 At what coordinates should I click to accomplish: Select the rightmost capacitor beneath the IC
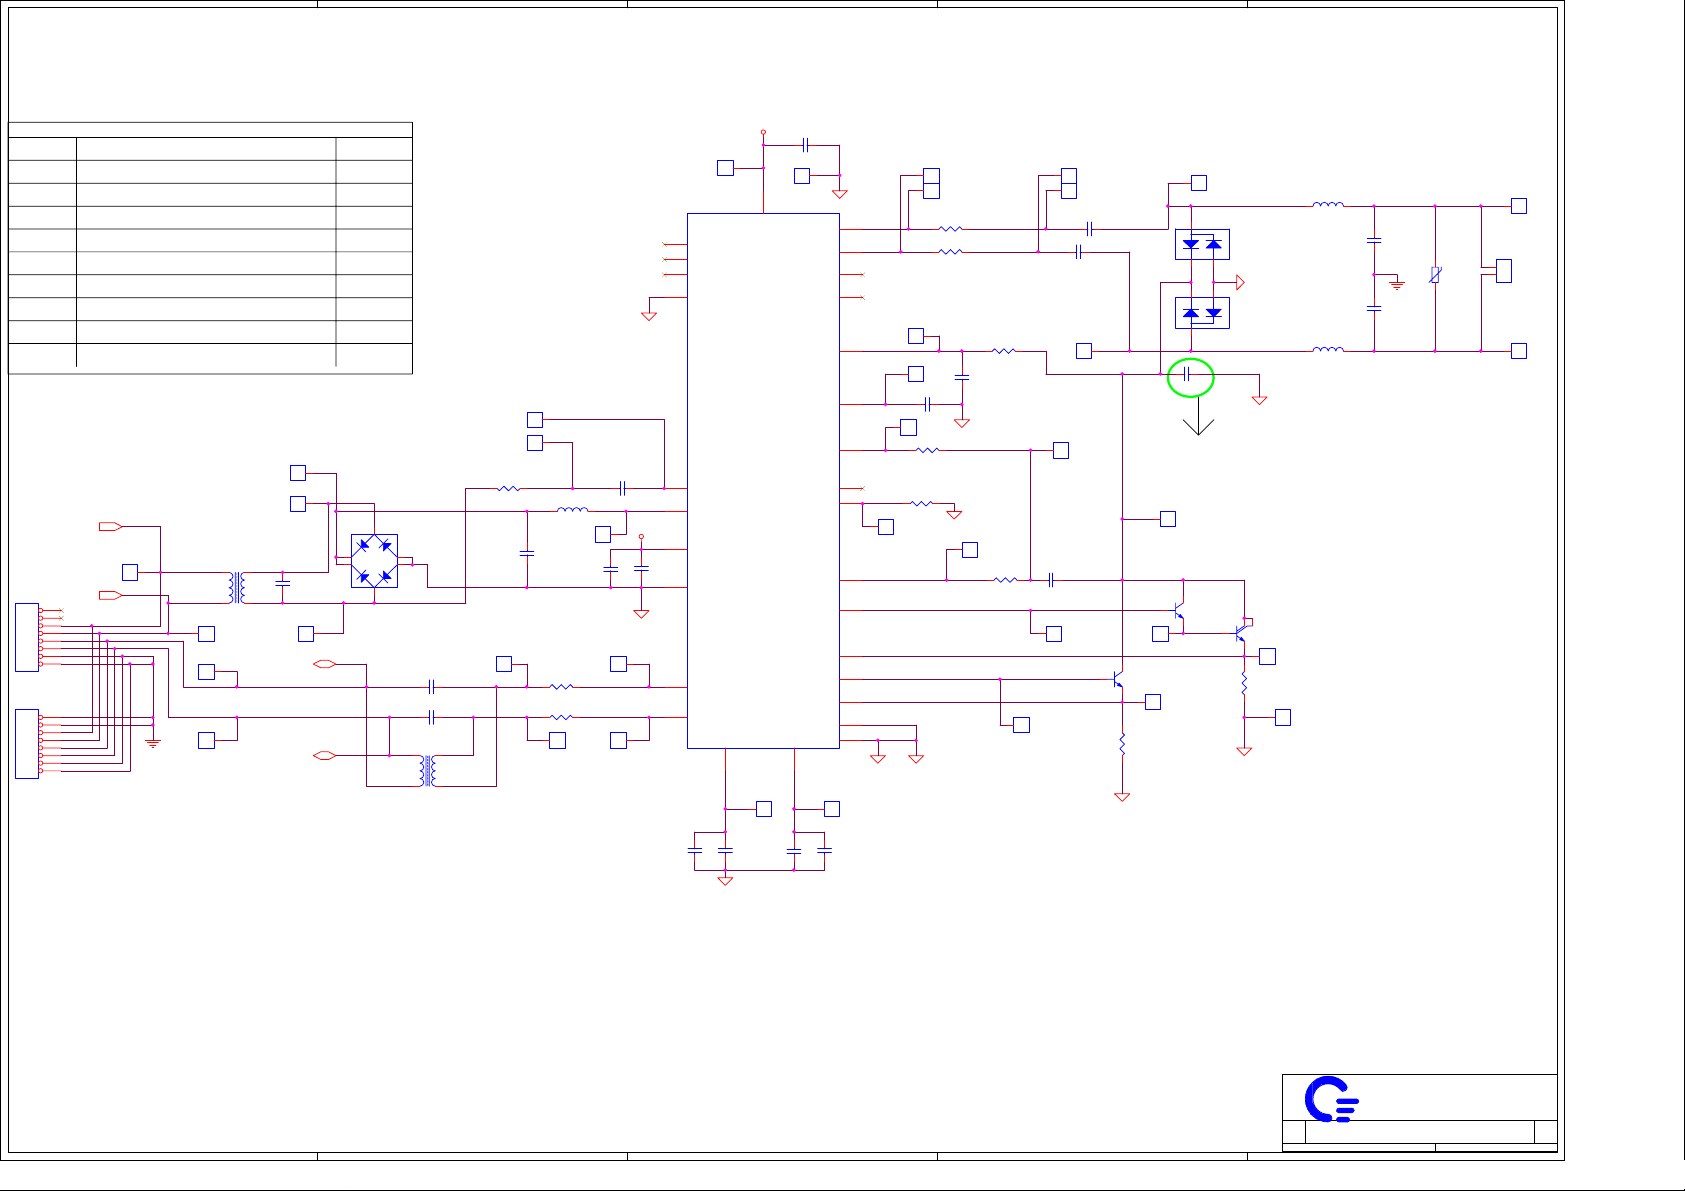point(824,850)
